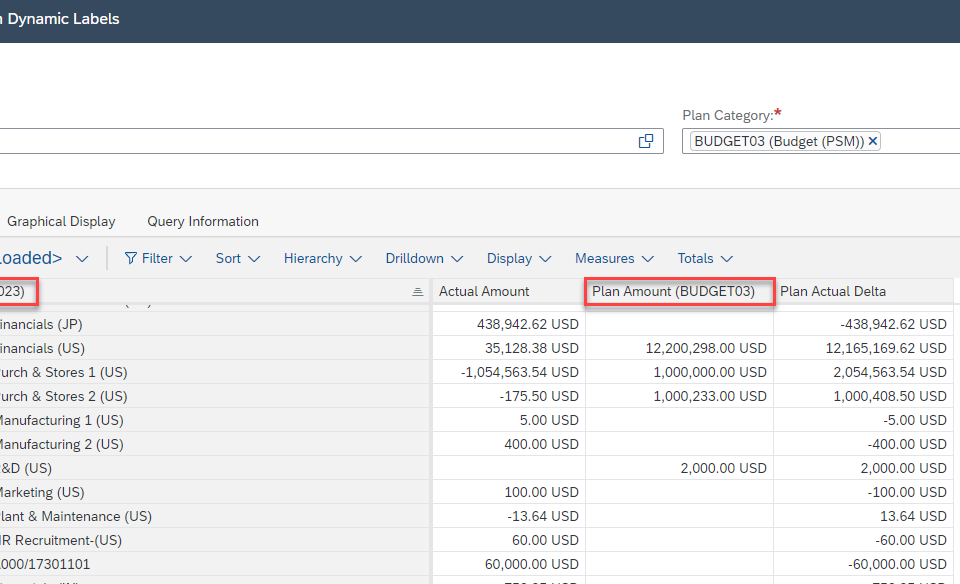Open value help icon in left input field

coord(646,141)
